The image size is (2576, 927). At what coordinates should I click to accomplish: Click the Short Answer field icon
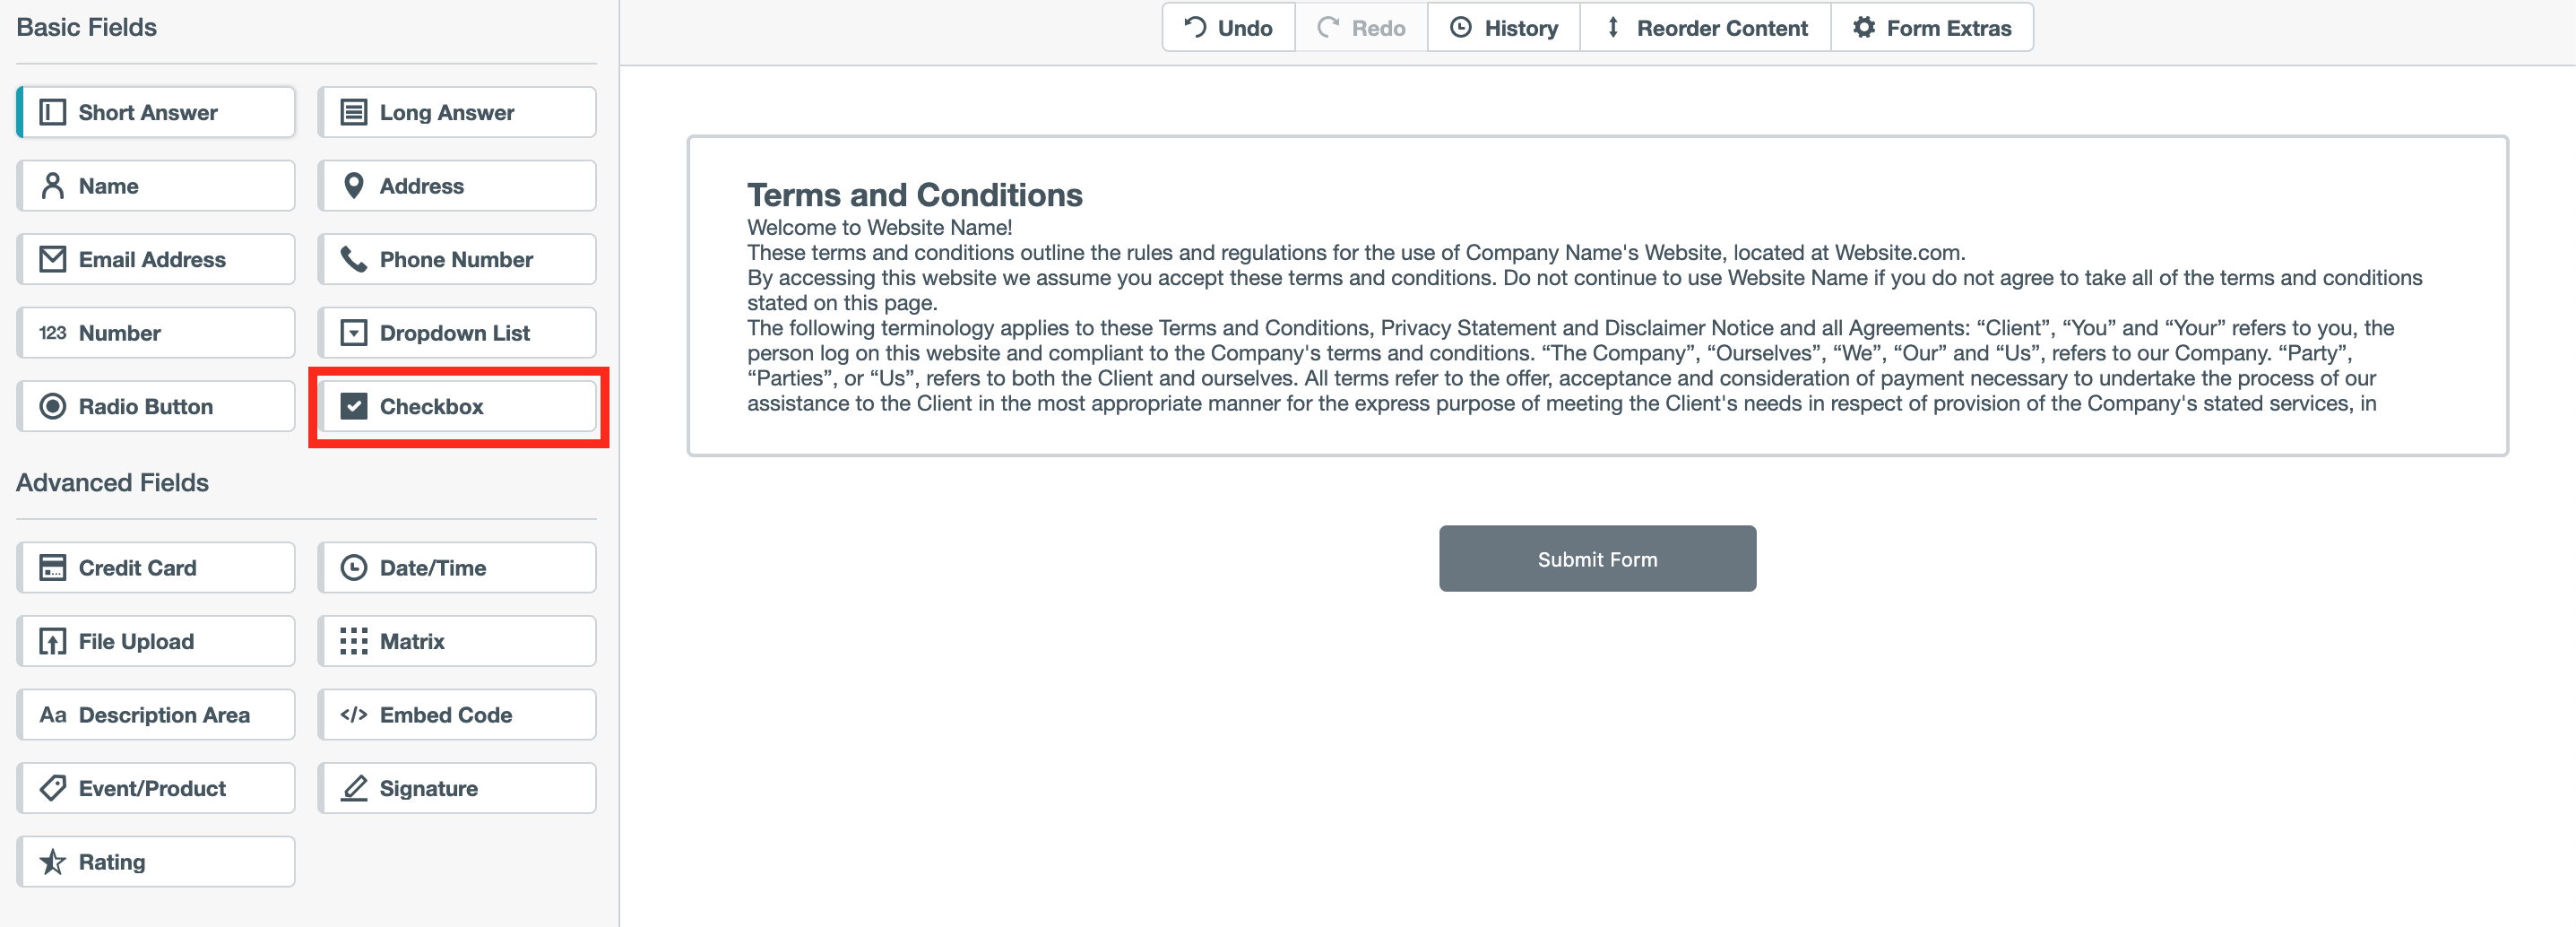[52, 112]
